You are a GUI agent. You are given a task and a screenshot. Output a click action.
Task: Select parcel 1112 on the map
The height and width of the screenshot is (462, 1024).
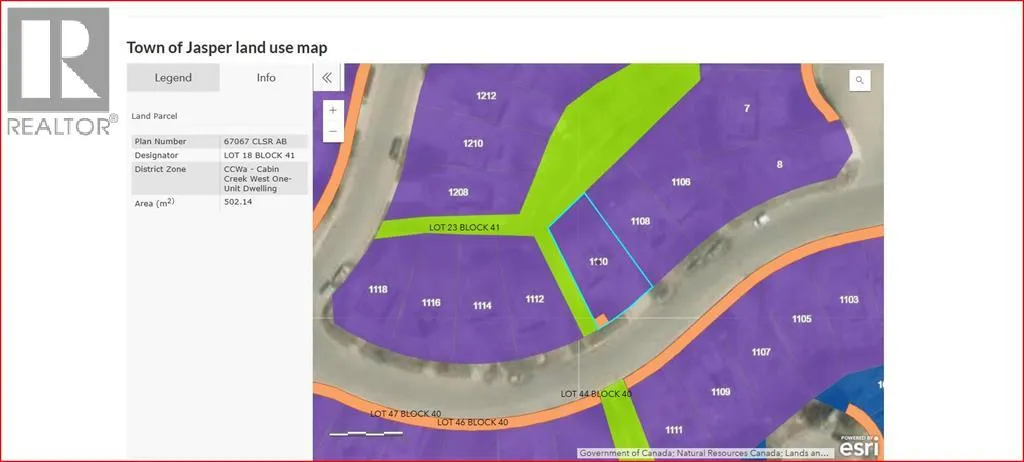coord(534,299)
